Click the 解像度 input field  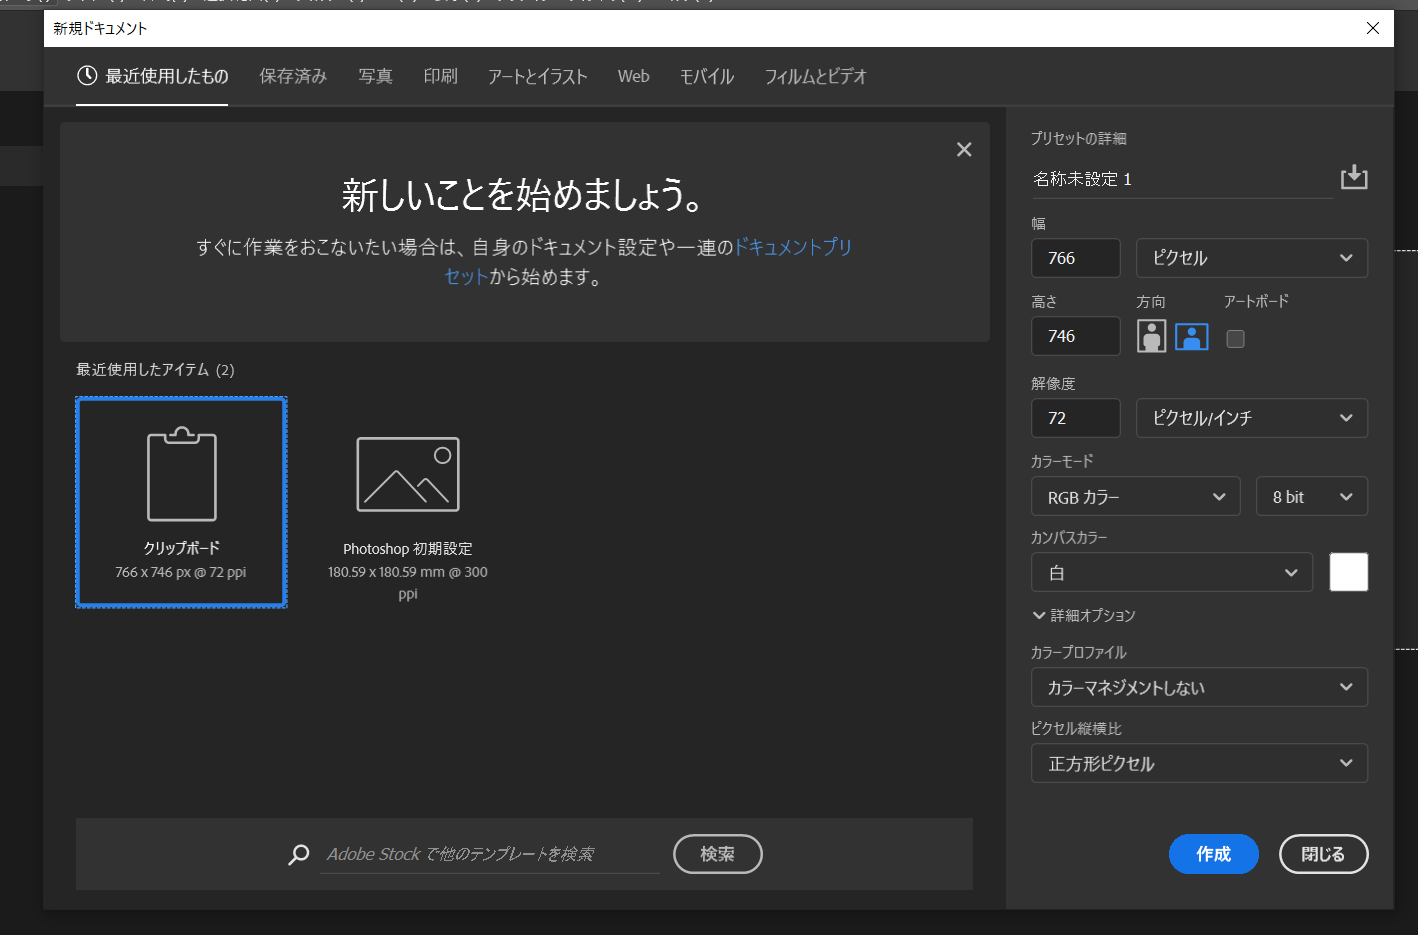point(1075,418)
